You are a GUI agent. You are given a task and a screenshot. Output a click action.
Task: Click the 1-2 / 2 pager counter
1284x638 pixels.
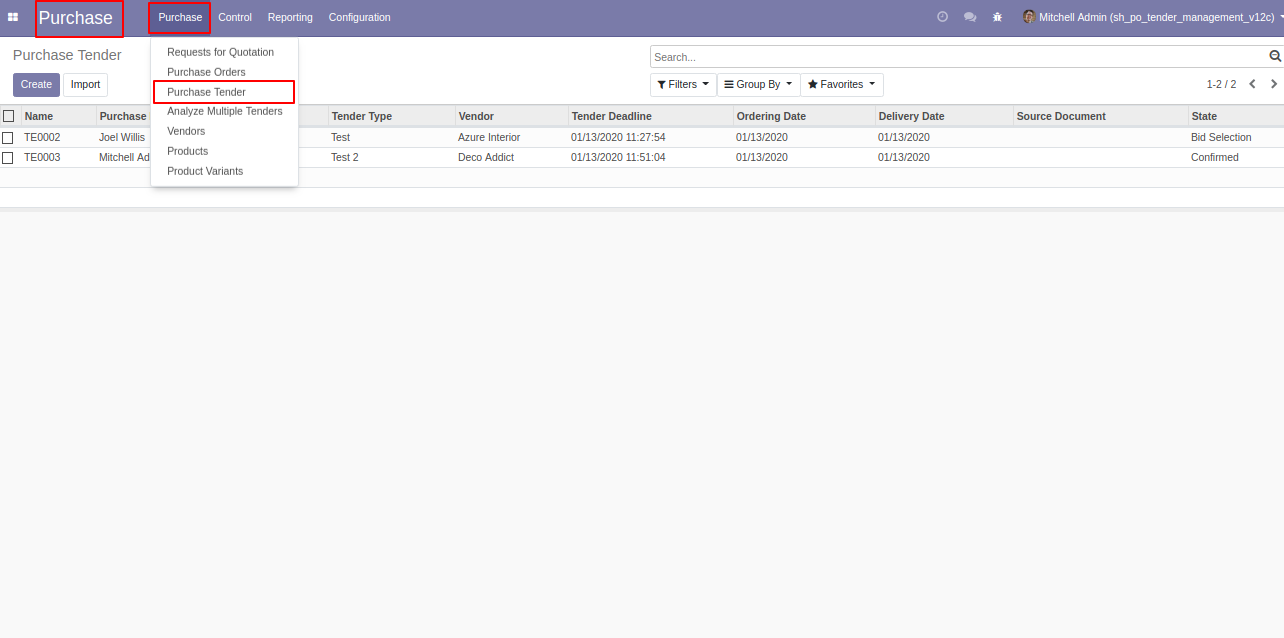tap(1221, 85)
